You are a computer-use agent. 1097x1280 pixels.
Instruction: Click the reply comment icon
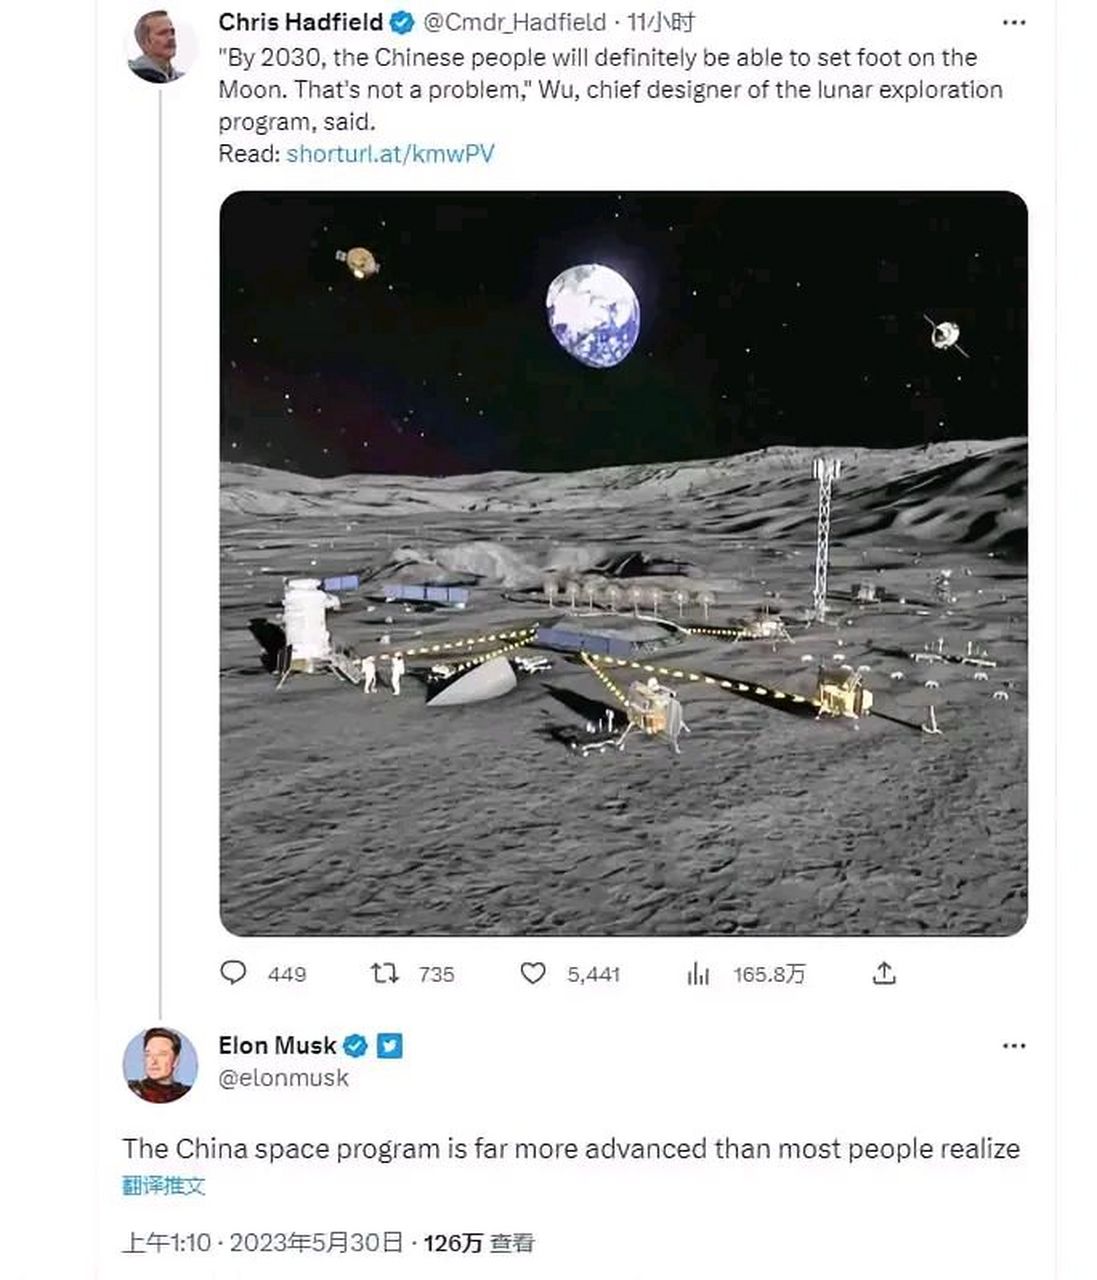click(x=233, y=973)
